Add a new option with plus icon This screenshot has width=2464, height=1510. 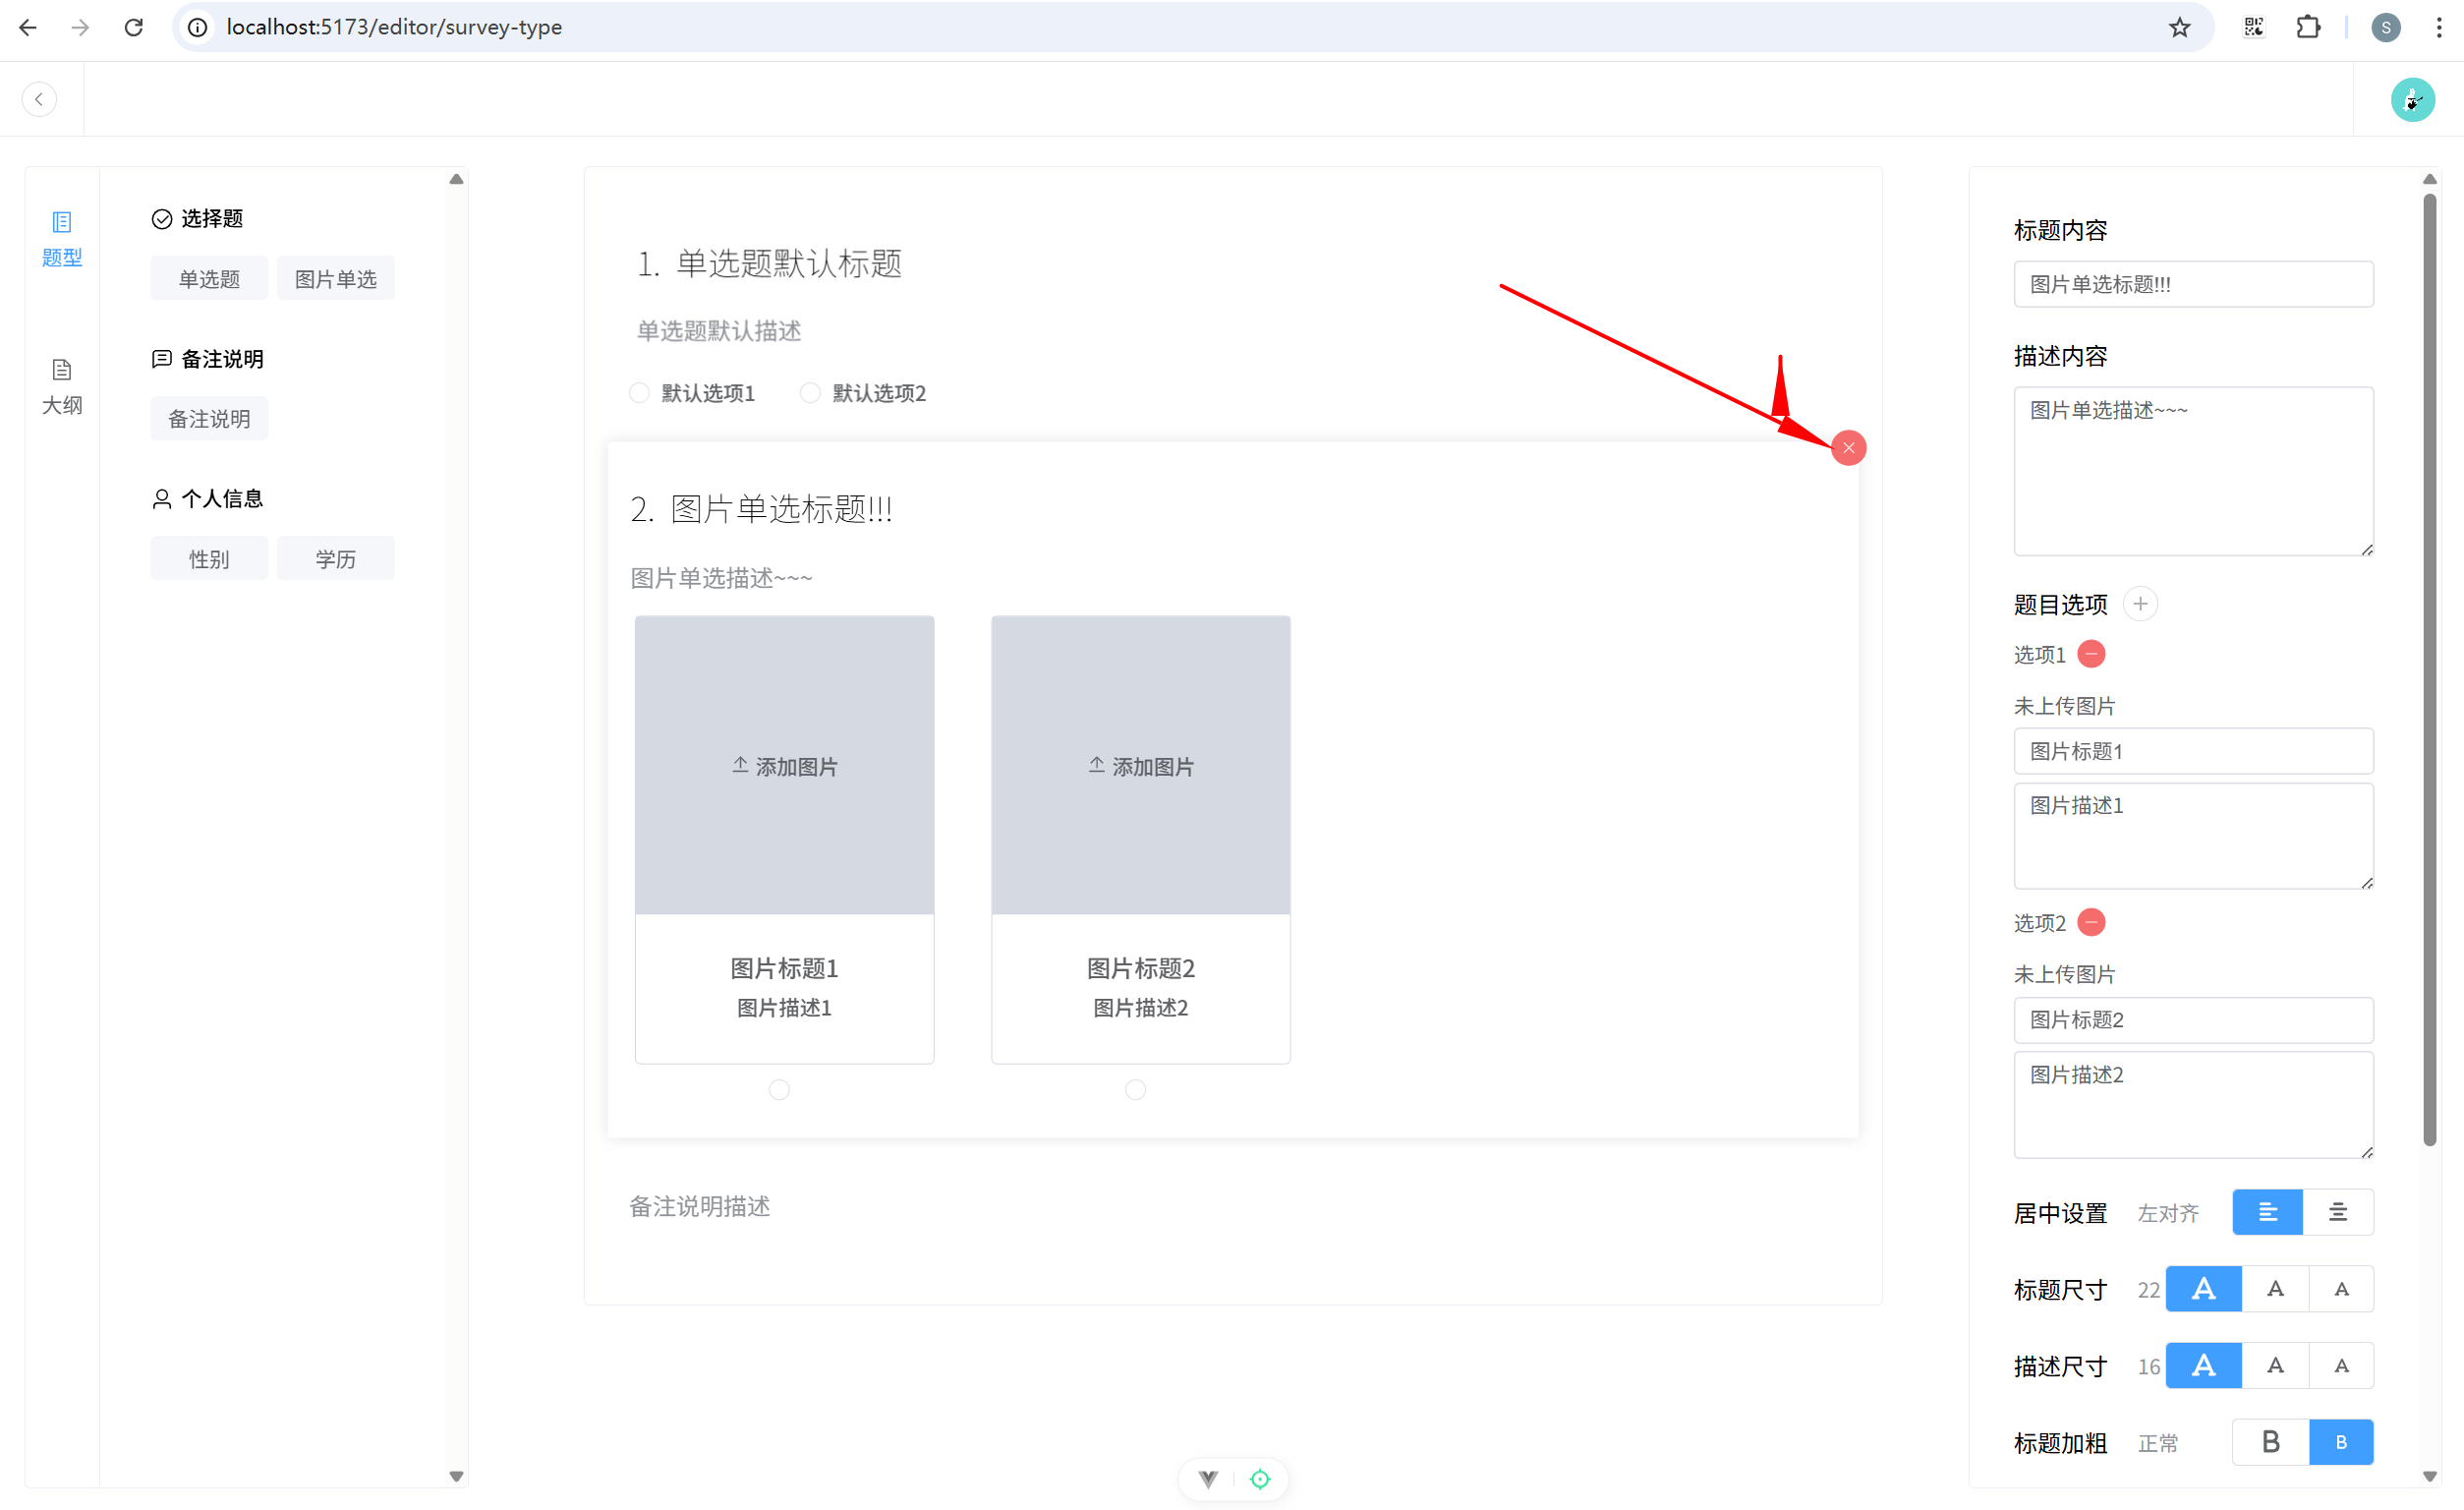tap(2139, 604)
